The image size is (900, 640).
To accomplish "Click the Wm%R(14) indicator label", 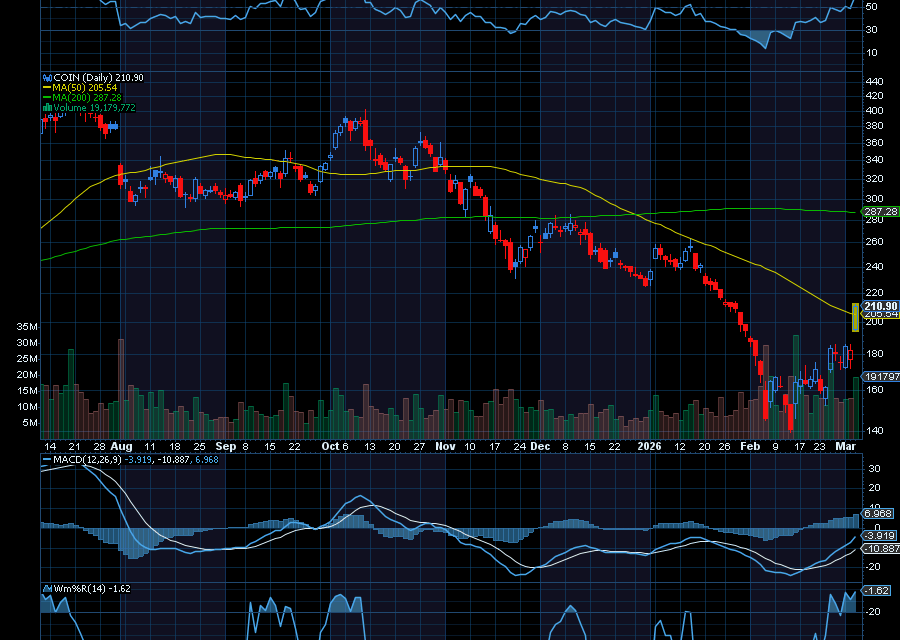I will coord(76,589).
